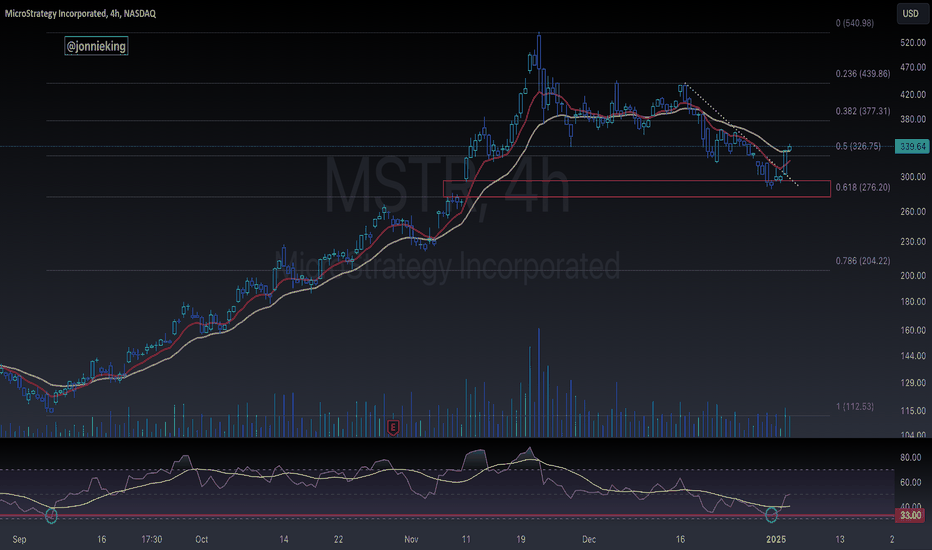This screenshot has width=932, height=550.
Task: Select the Fibonacci label 0.382 (377.31)
Action: [863, 111]
